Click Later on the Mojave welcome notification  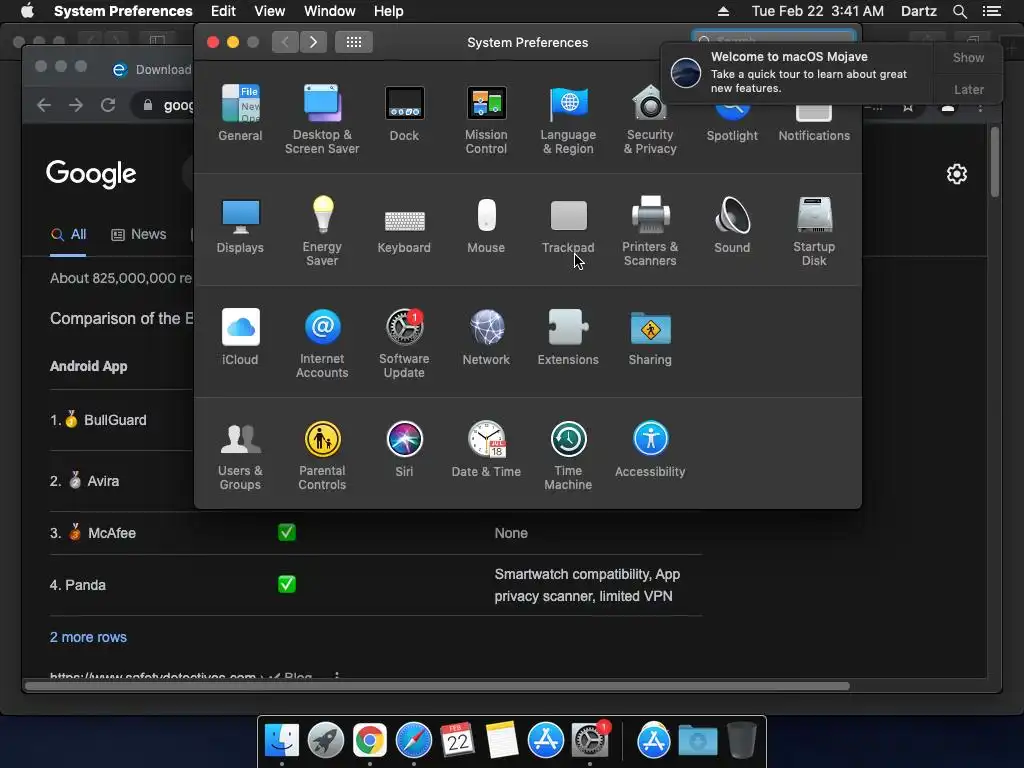[968, 89]
